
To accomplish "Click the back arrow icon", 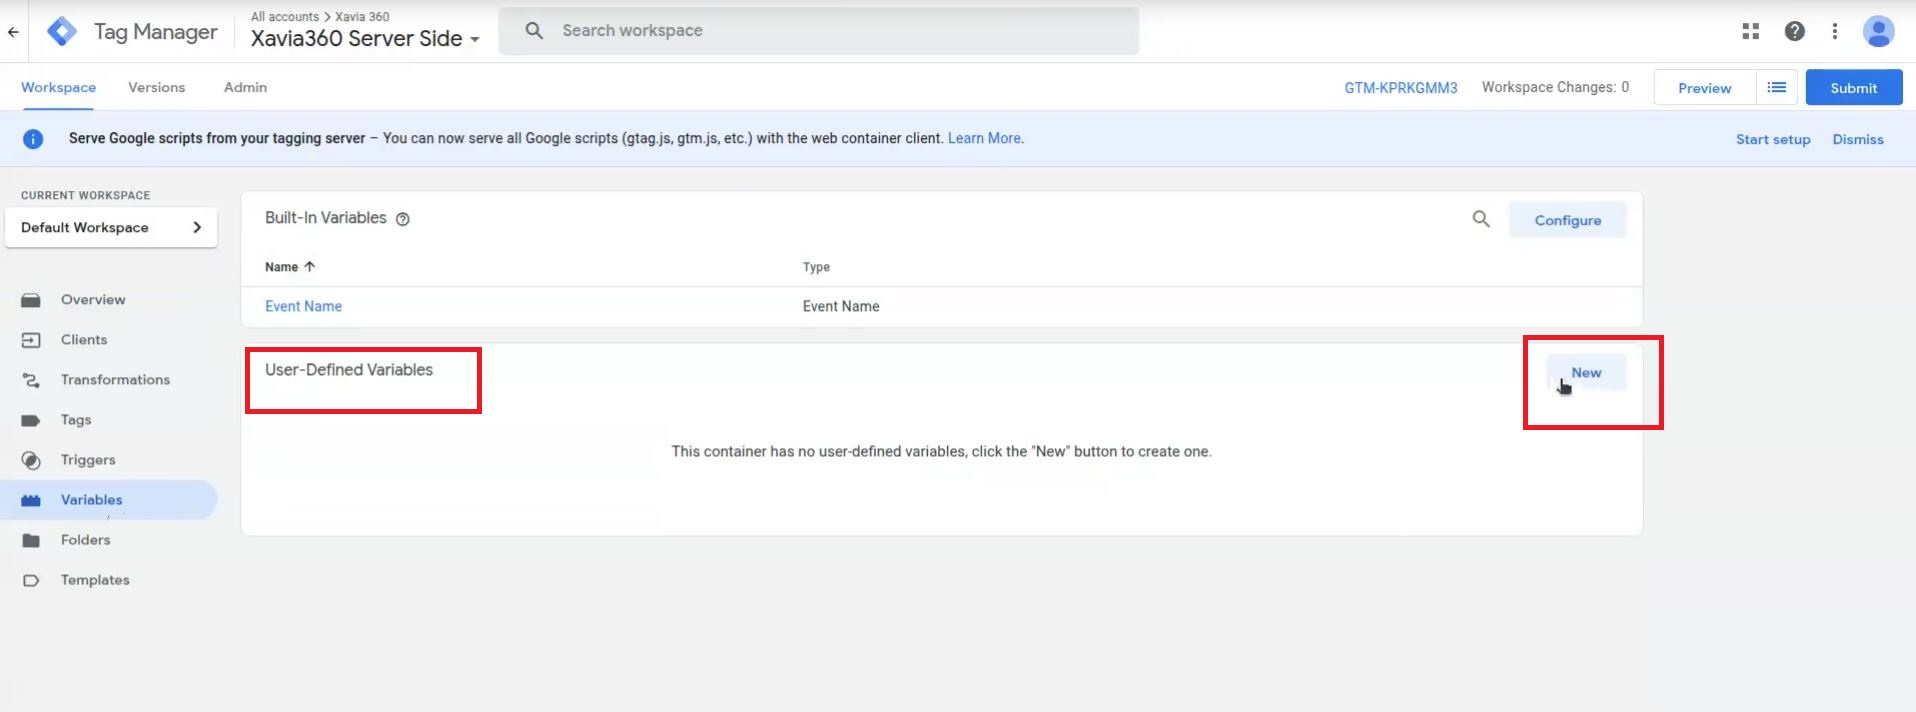I will point(13,32).
